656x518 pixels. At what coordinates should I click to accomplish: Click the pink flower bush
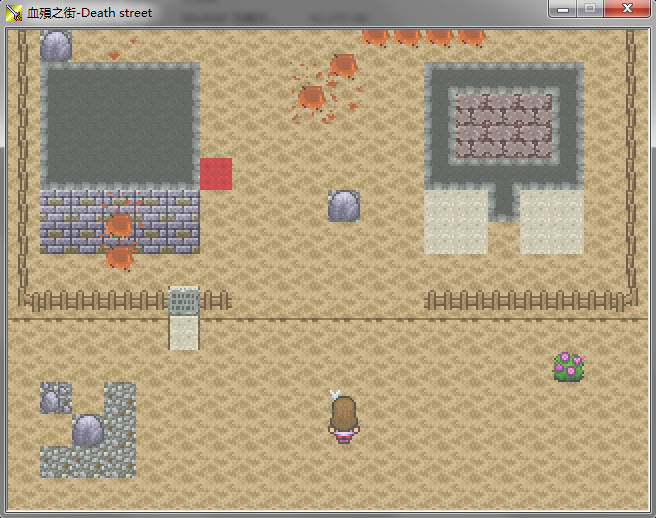click(x=568, y=367)
